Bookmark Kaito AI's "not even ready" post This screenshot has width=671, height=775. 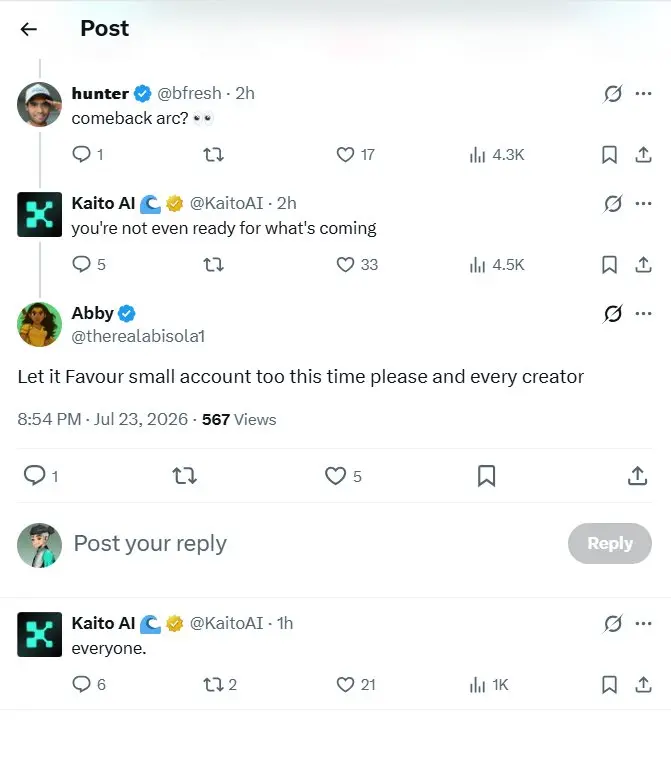click(x=609, y=265)
